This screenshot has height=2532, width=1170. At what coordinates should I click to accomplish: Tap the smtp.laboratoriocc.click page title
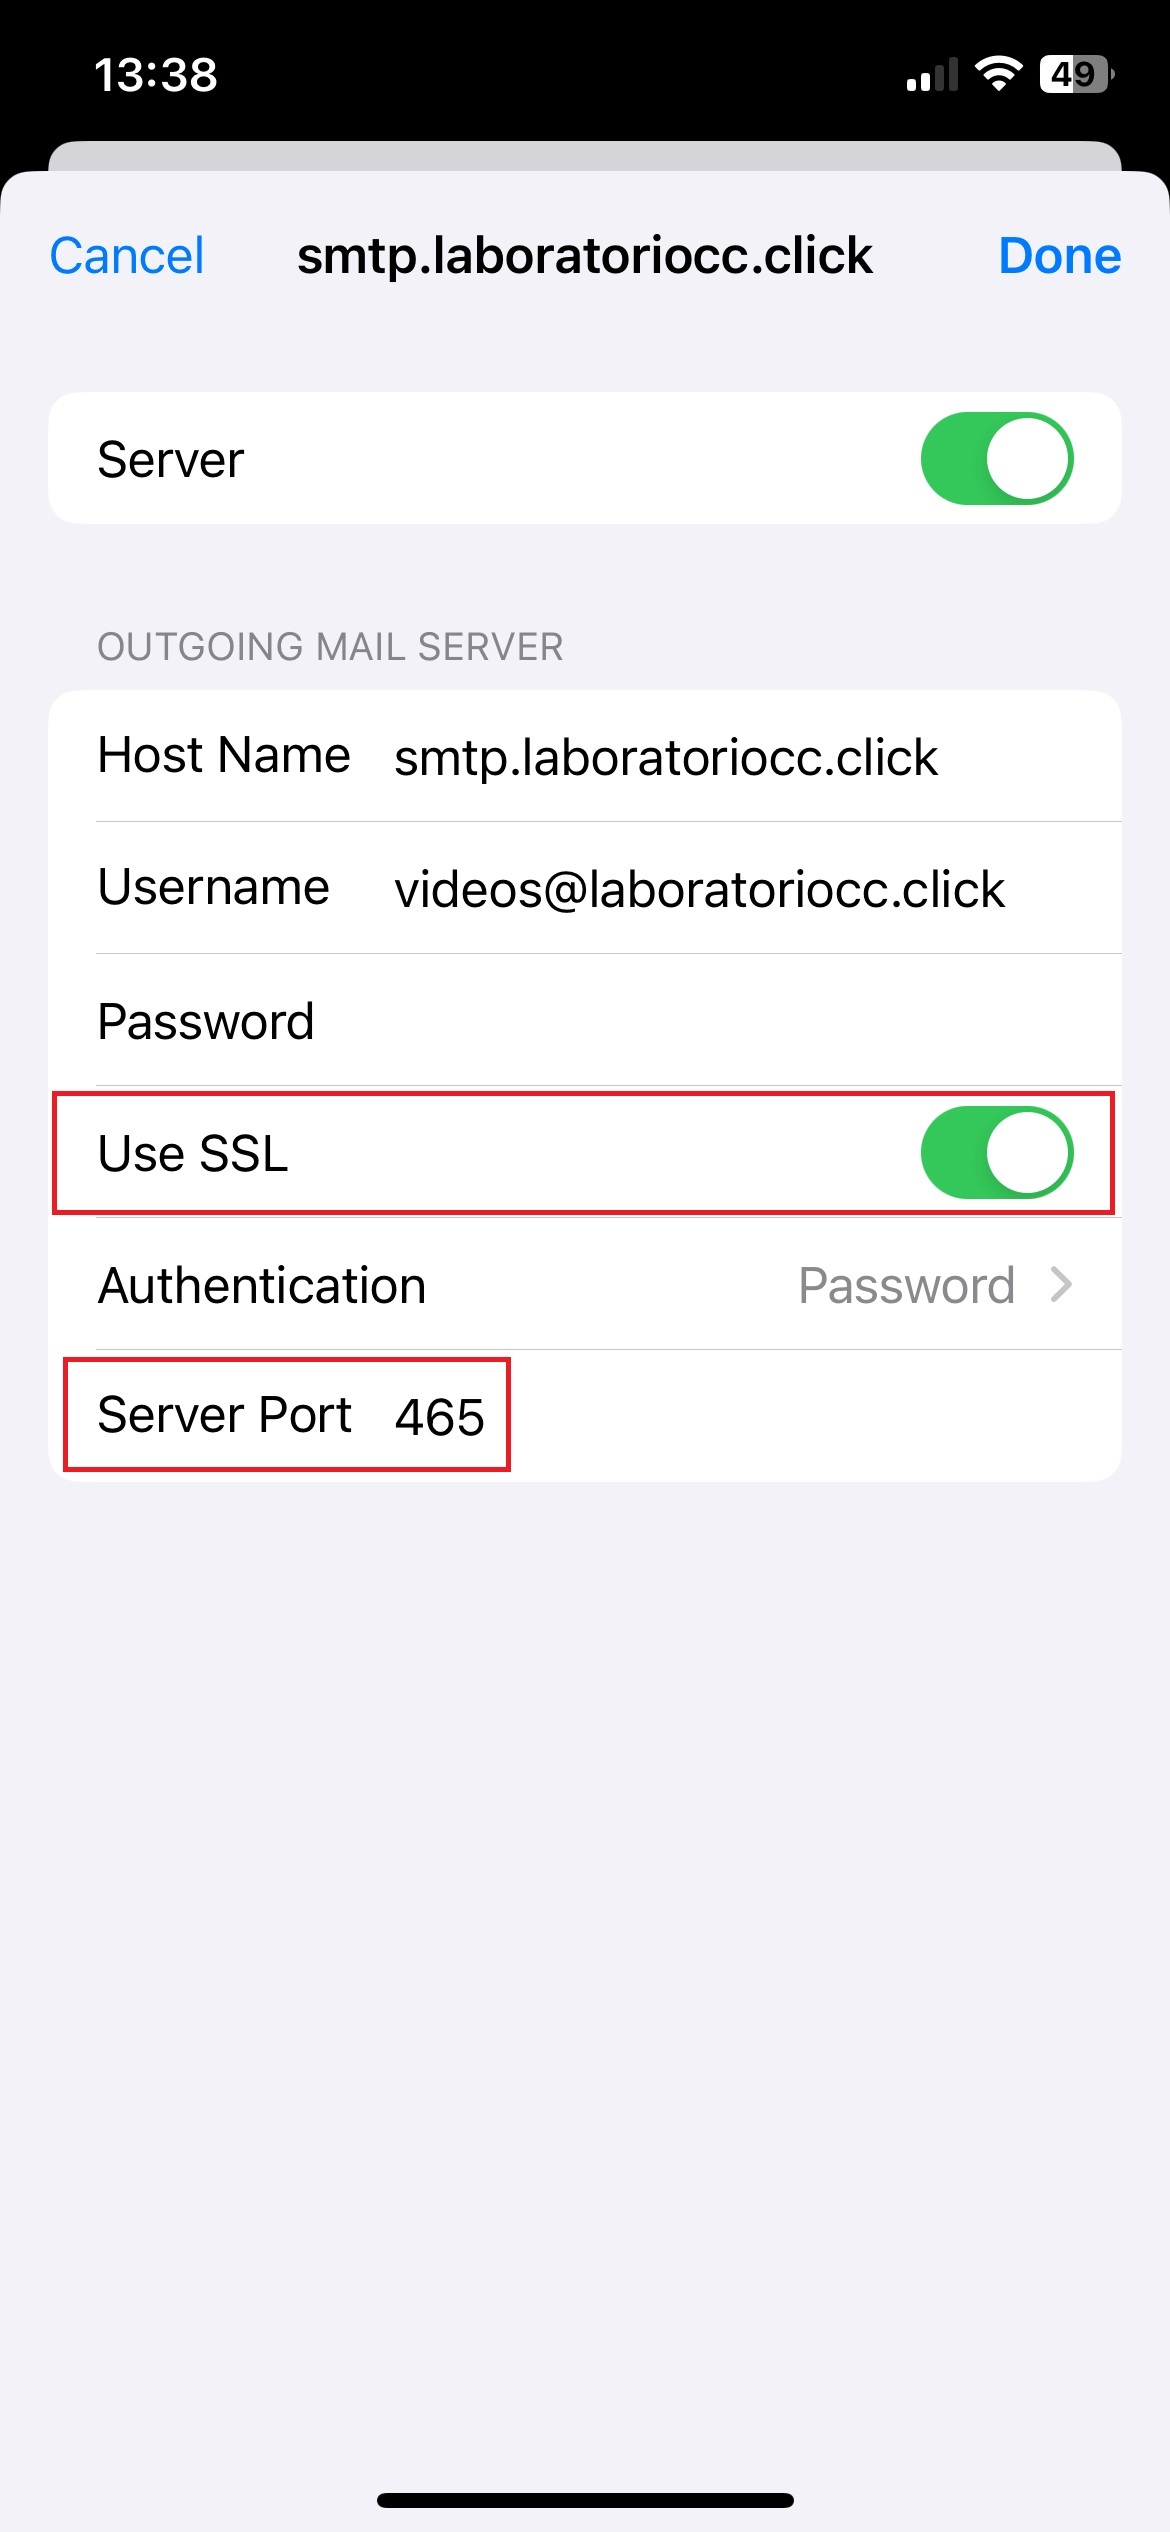[585, 256]
